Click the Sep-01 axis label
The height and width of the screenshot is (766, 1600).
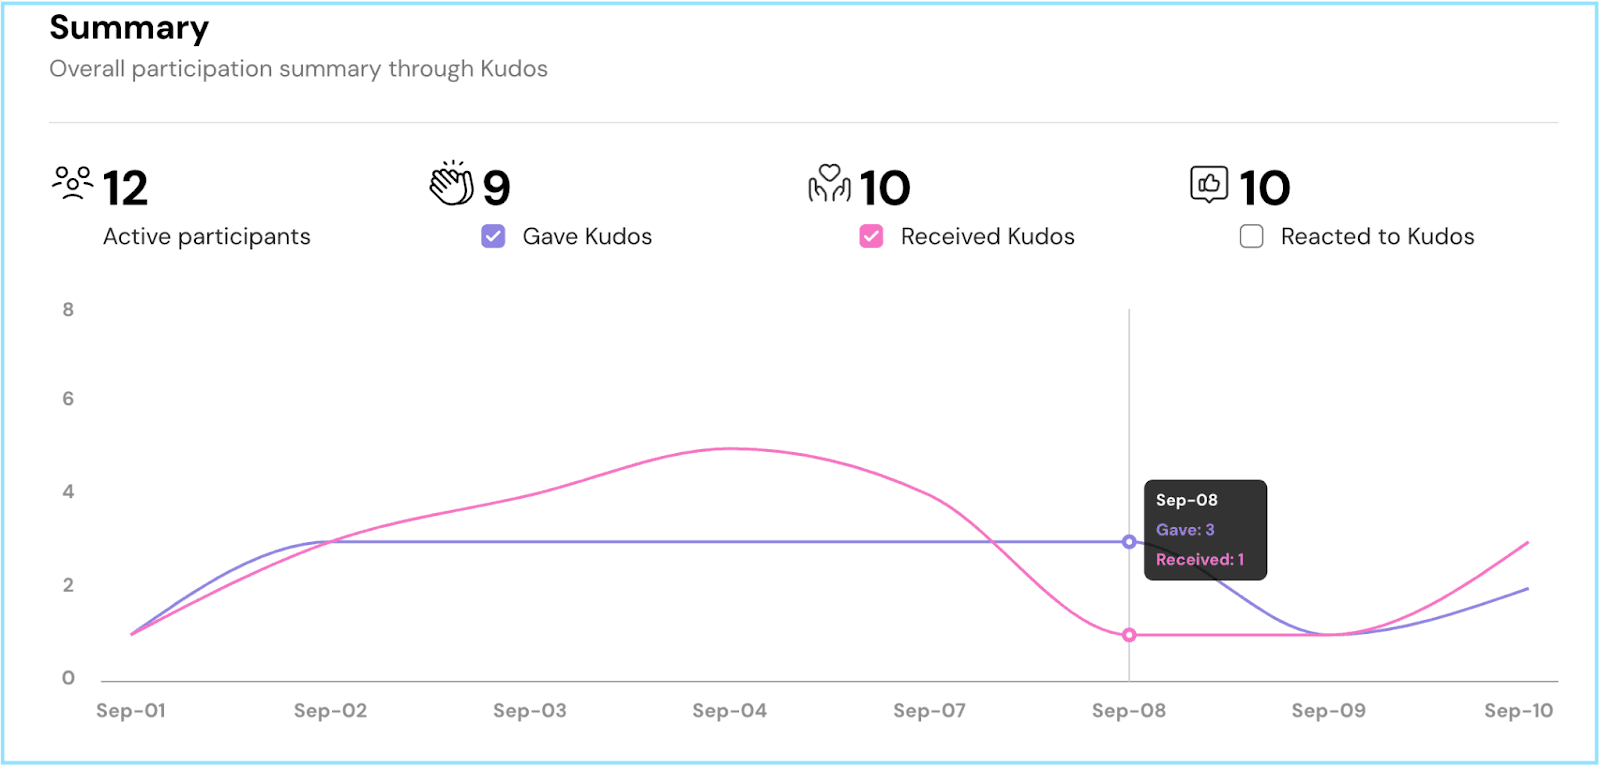(131, 711)
